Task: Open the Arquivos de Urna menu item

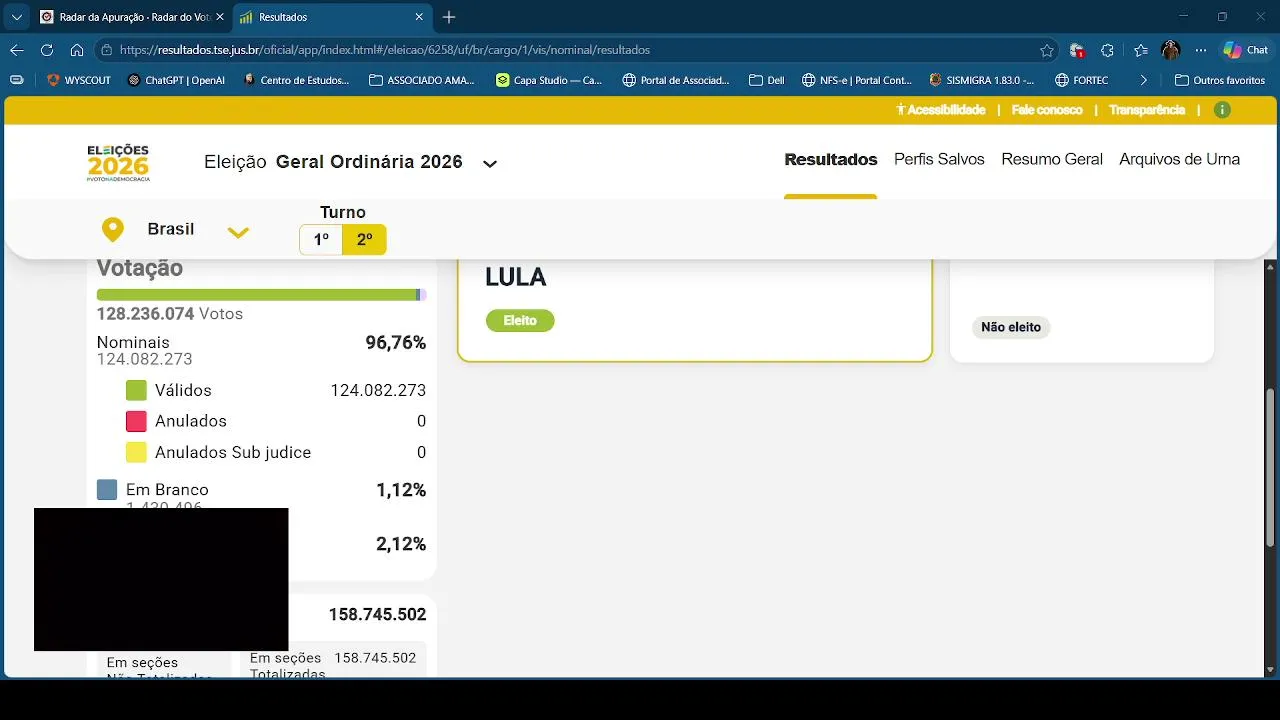Action: coord(1180,159)
